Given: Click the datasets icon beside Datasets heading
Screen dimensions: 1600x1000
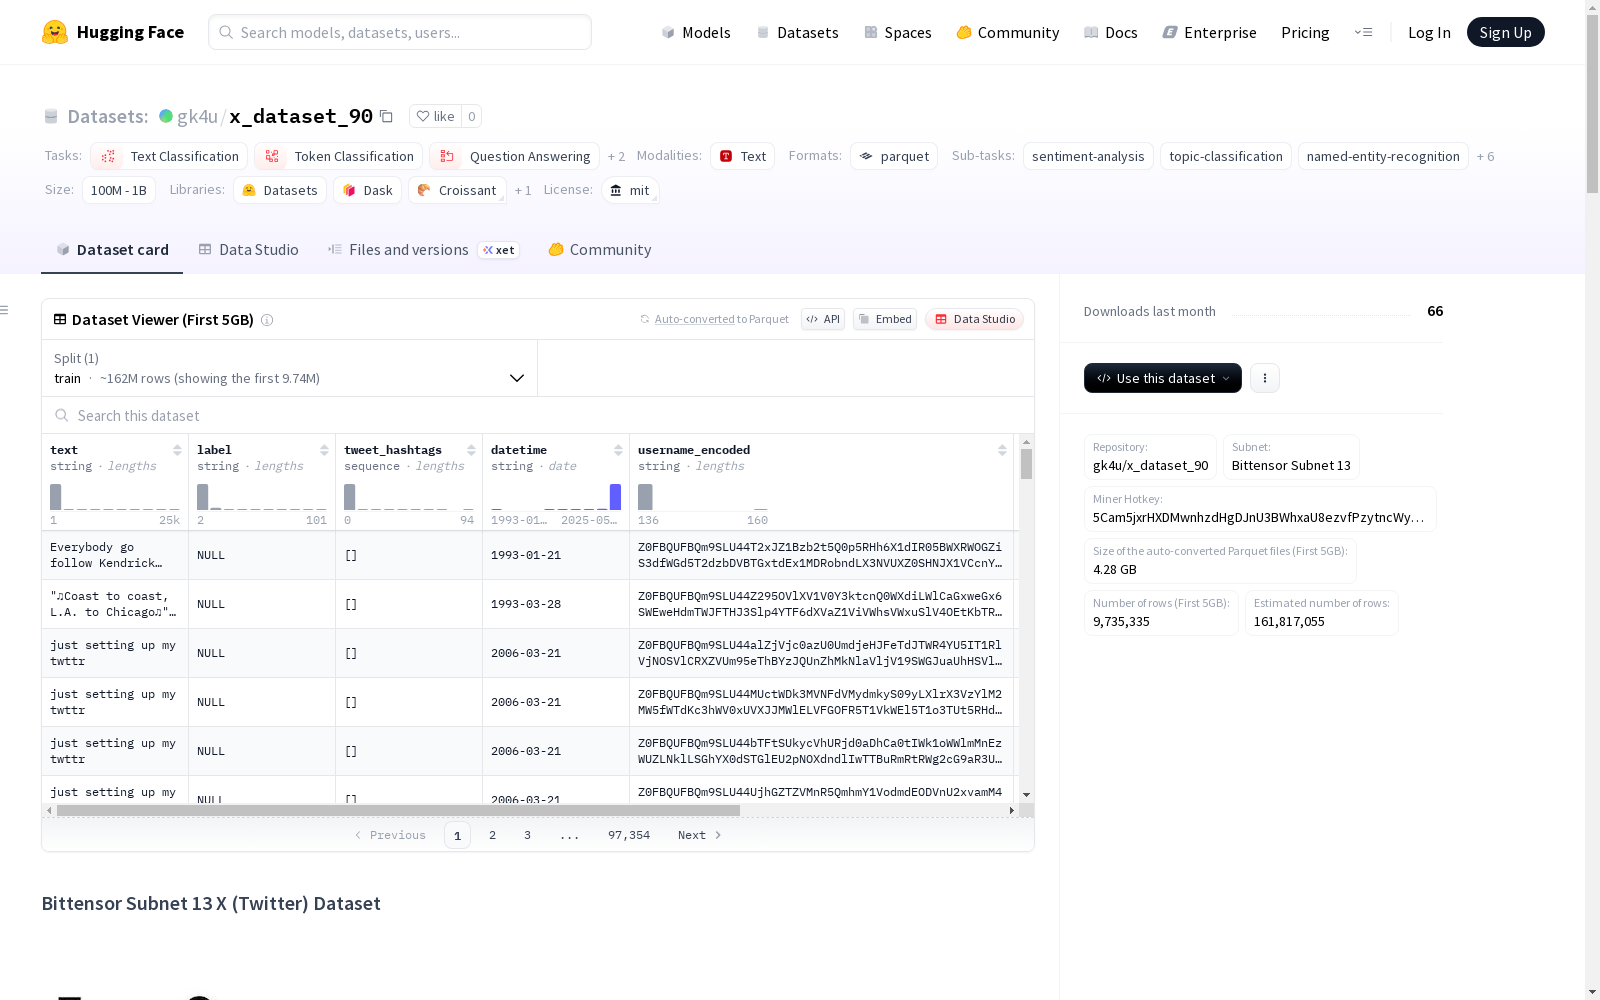Looking at the screenshot, I should (x=51, y=116).
